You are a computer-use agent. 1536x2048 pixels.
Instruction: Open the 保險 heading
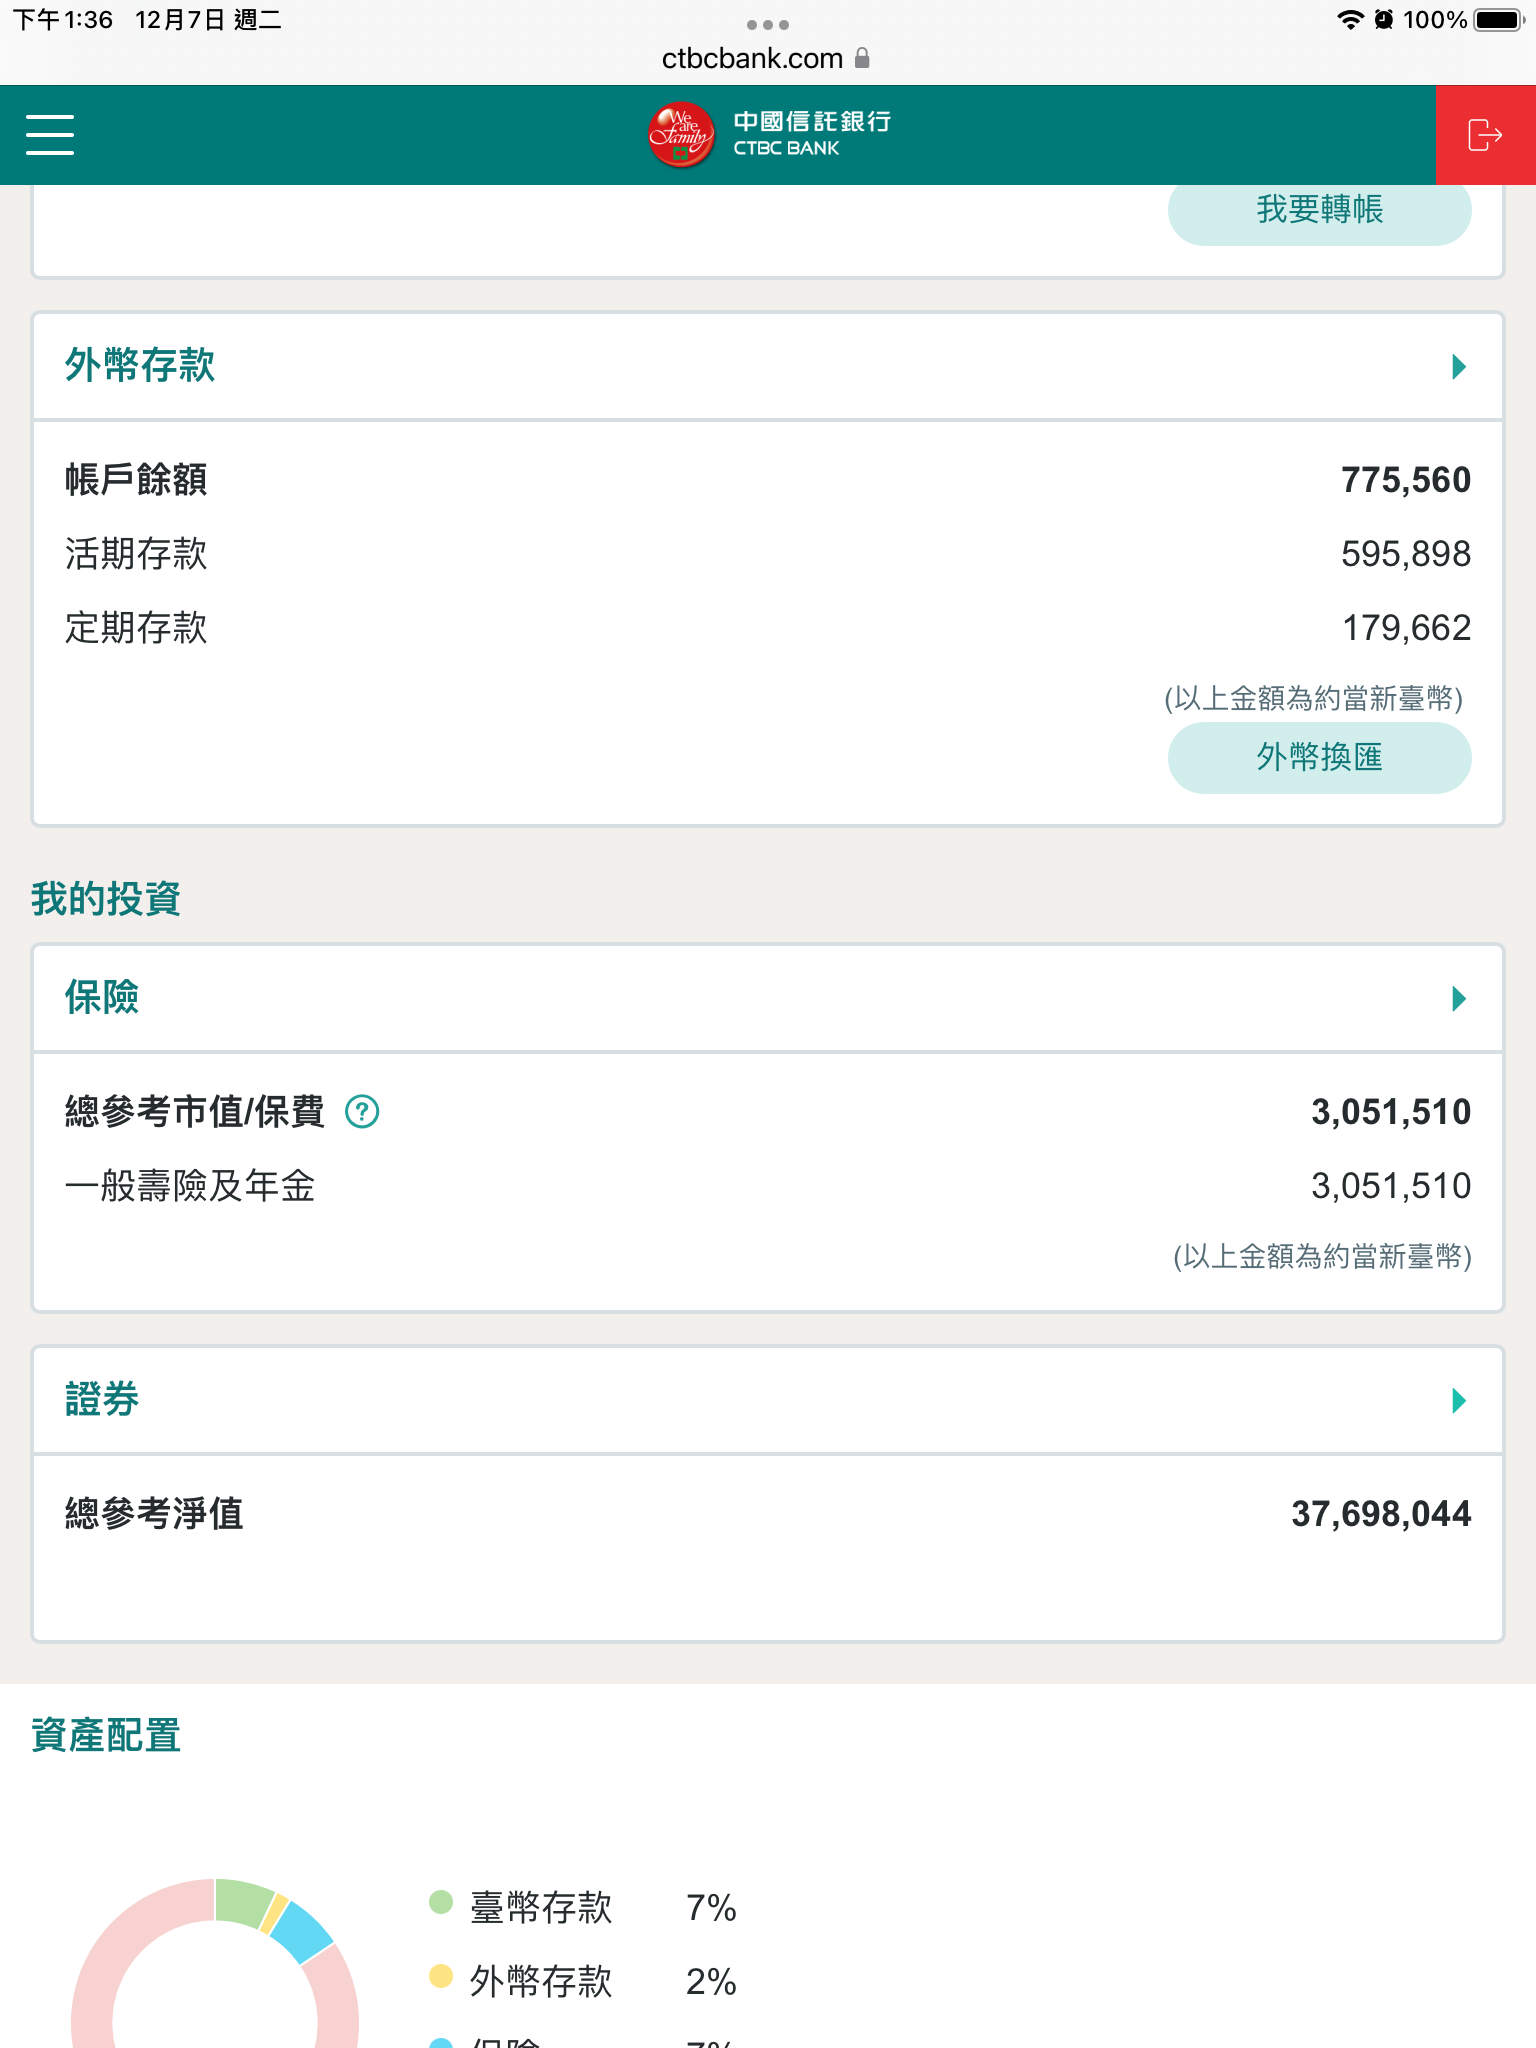click(x=102, y=997)
